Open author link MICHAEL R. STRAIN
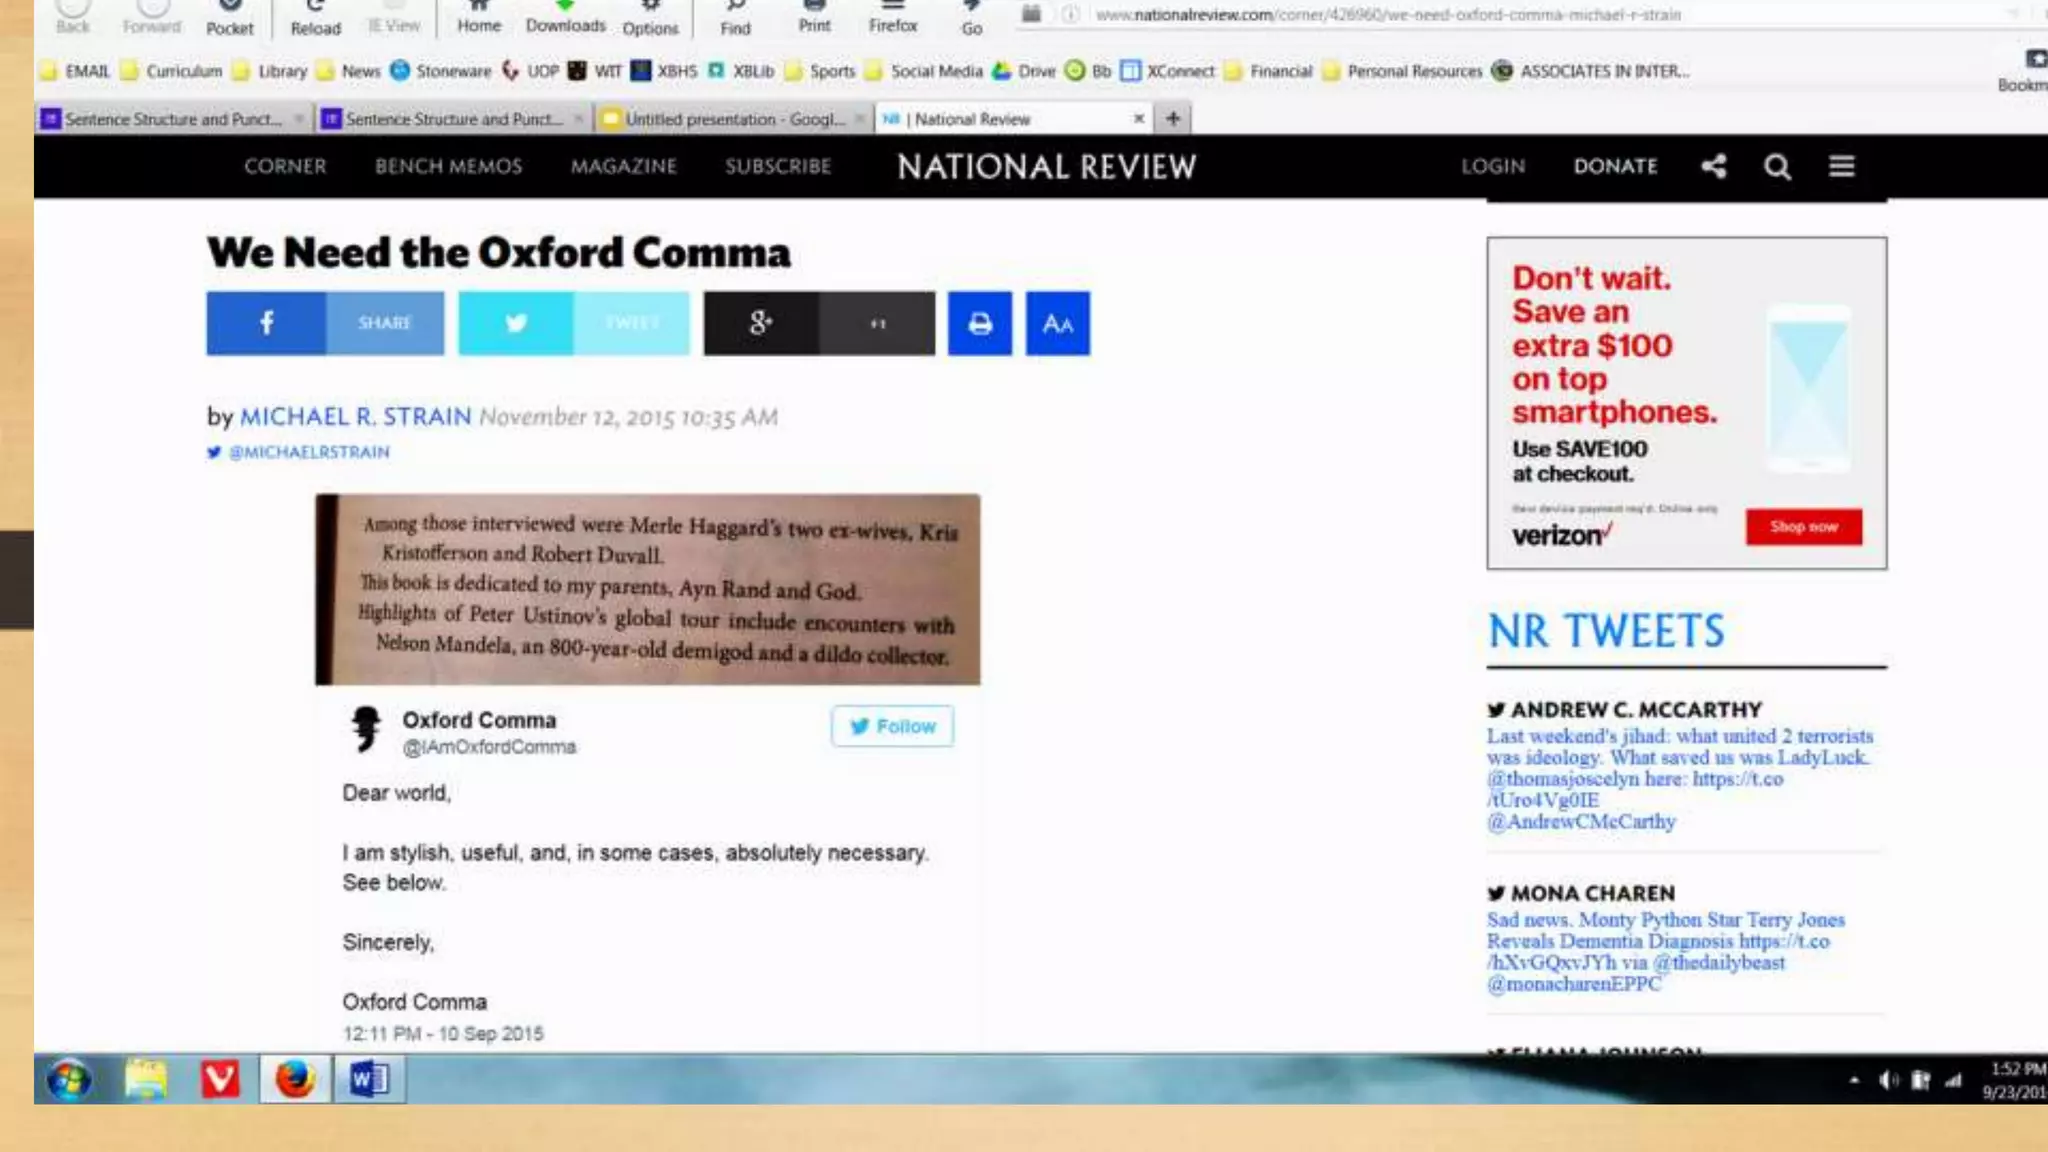 [x=355, y=416]
